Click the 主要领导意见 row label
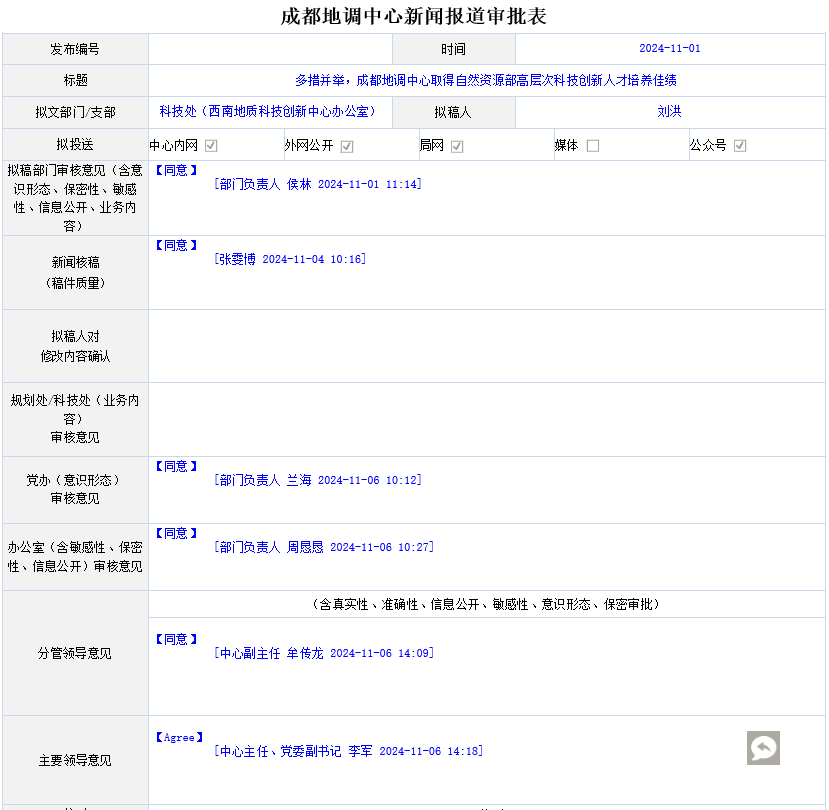 (75, 761)
